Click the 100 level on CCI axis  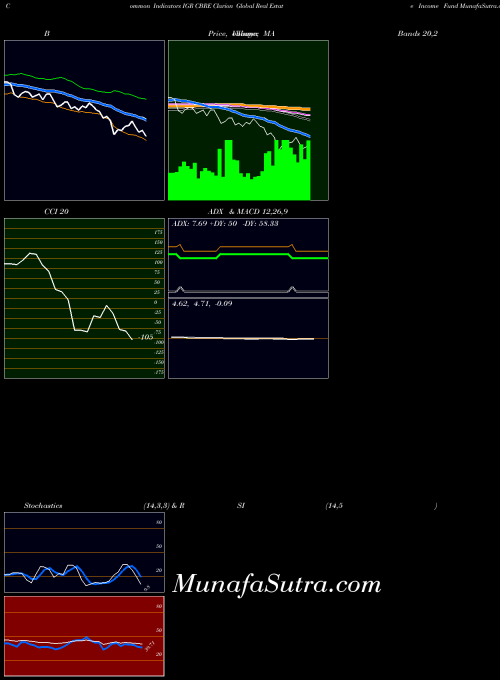coord(158,262)
